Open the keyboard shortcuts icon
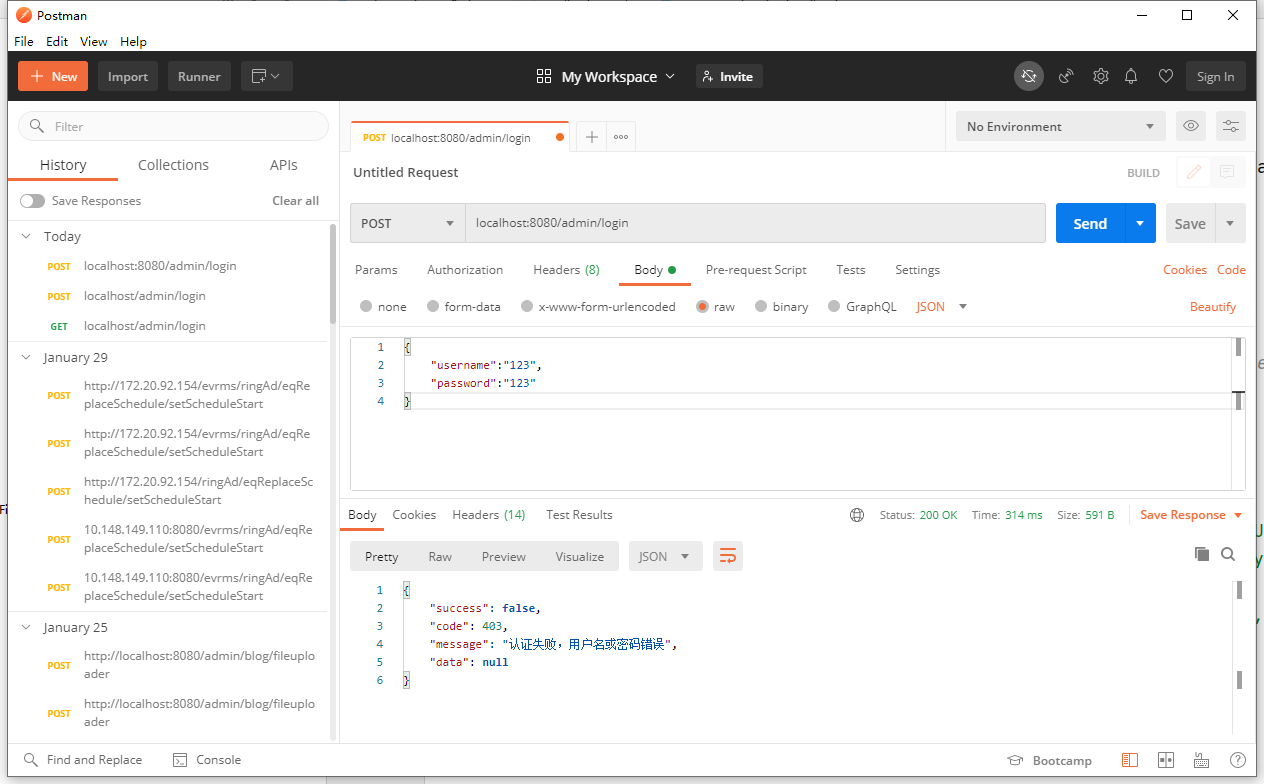Screen dimensions: 1264x784 click(1202, 760)
